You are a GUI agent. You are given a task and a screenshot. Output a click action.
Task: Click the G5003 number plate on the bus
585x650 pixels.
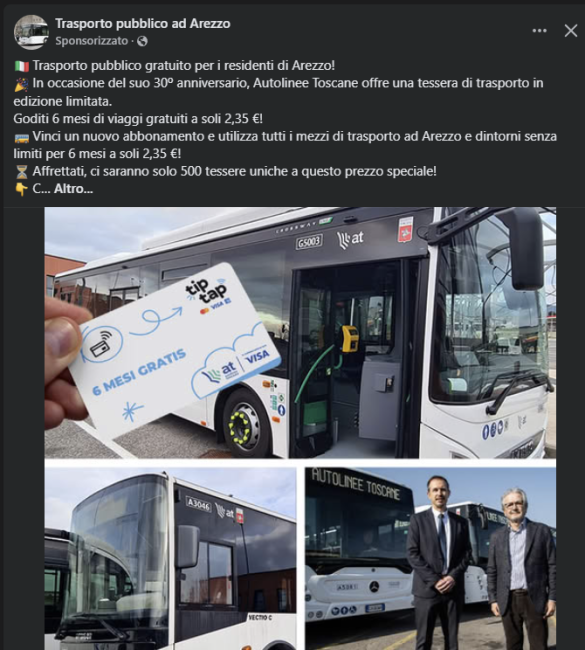pos(309,242)
